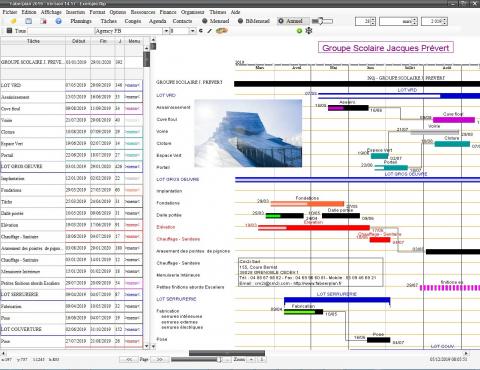Image resolution: width=480 pixels, height=370 pixels.
Task: Click the company contact info text box
Action: click(x=311, y=272)
